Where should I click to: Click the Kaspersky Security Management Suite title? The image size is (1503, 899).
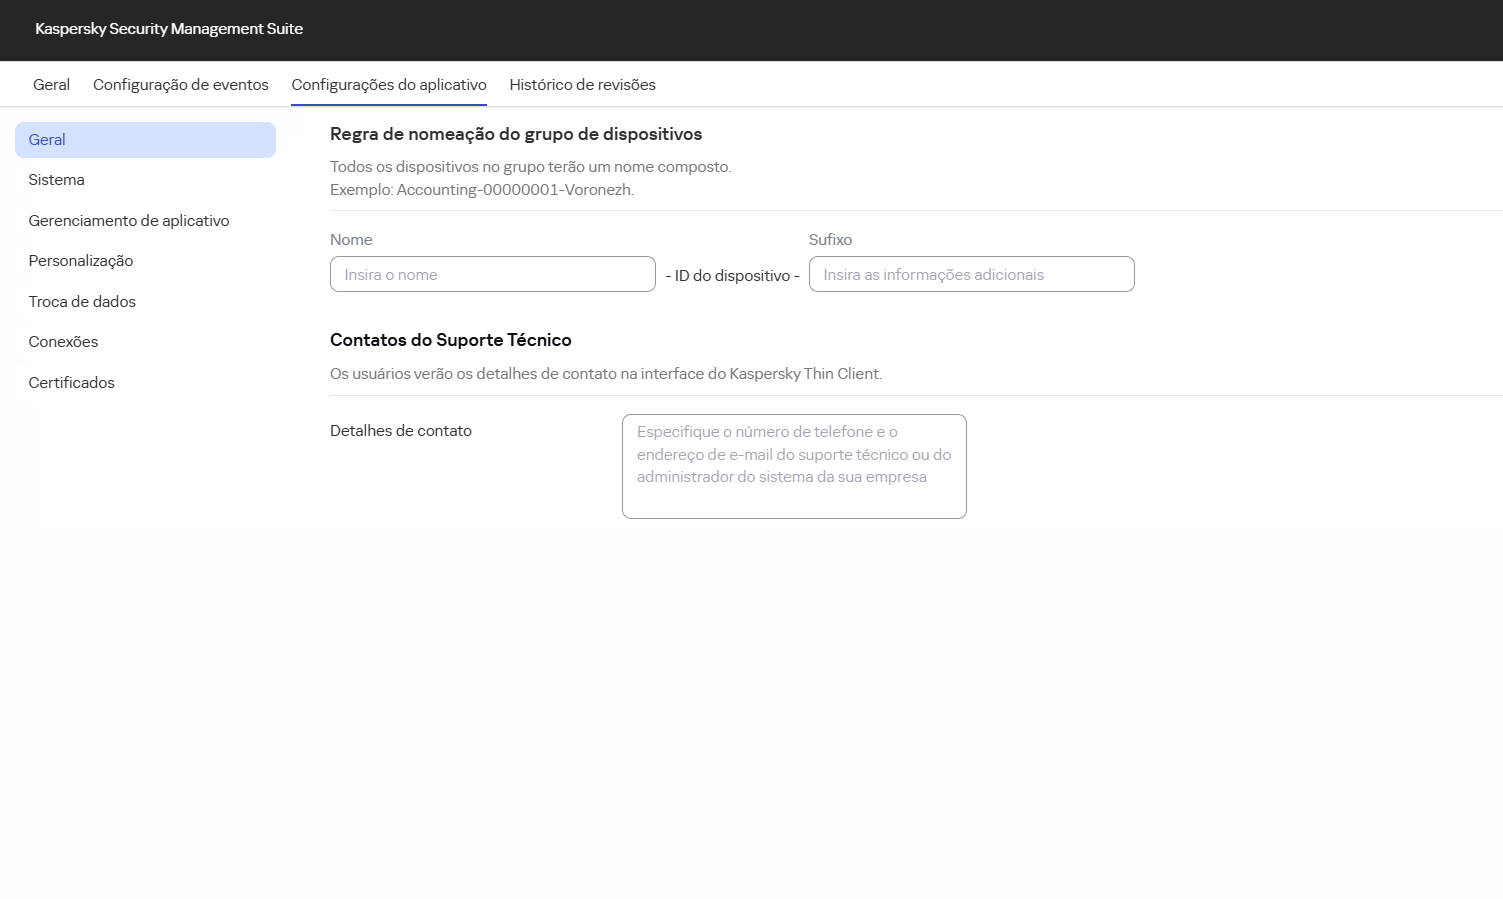tap(168, 29)
